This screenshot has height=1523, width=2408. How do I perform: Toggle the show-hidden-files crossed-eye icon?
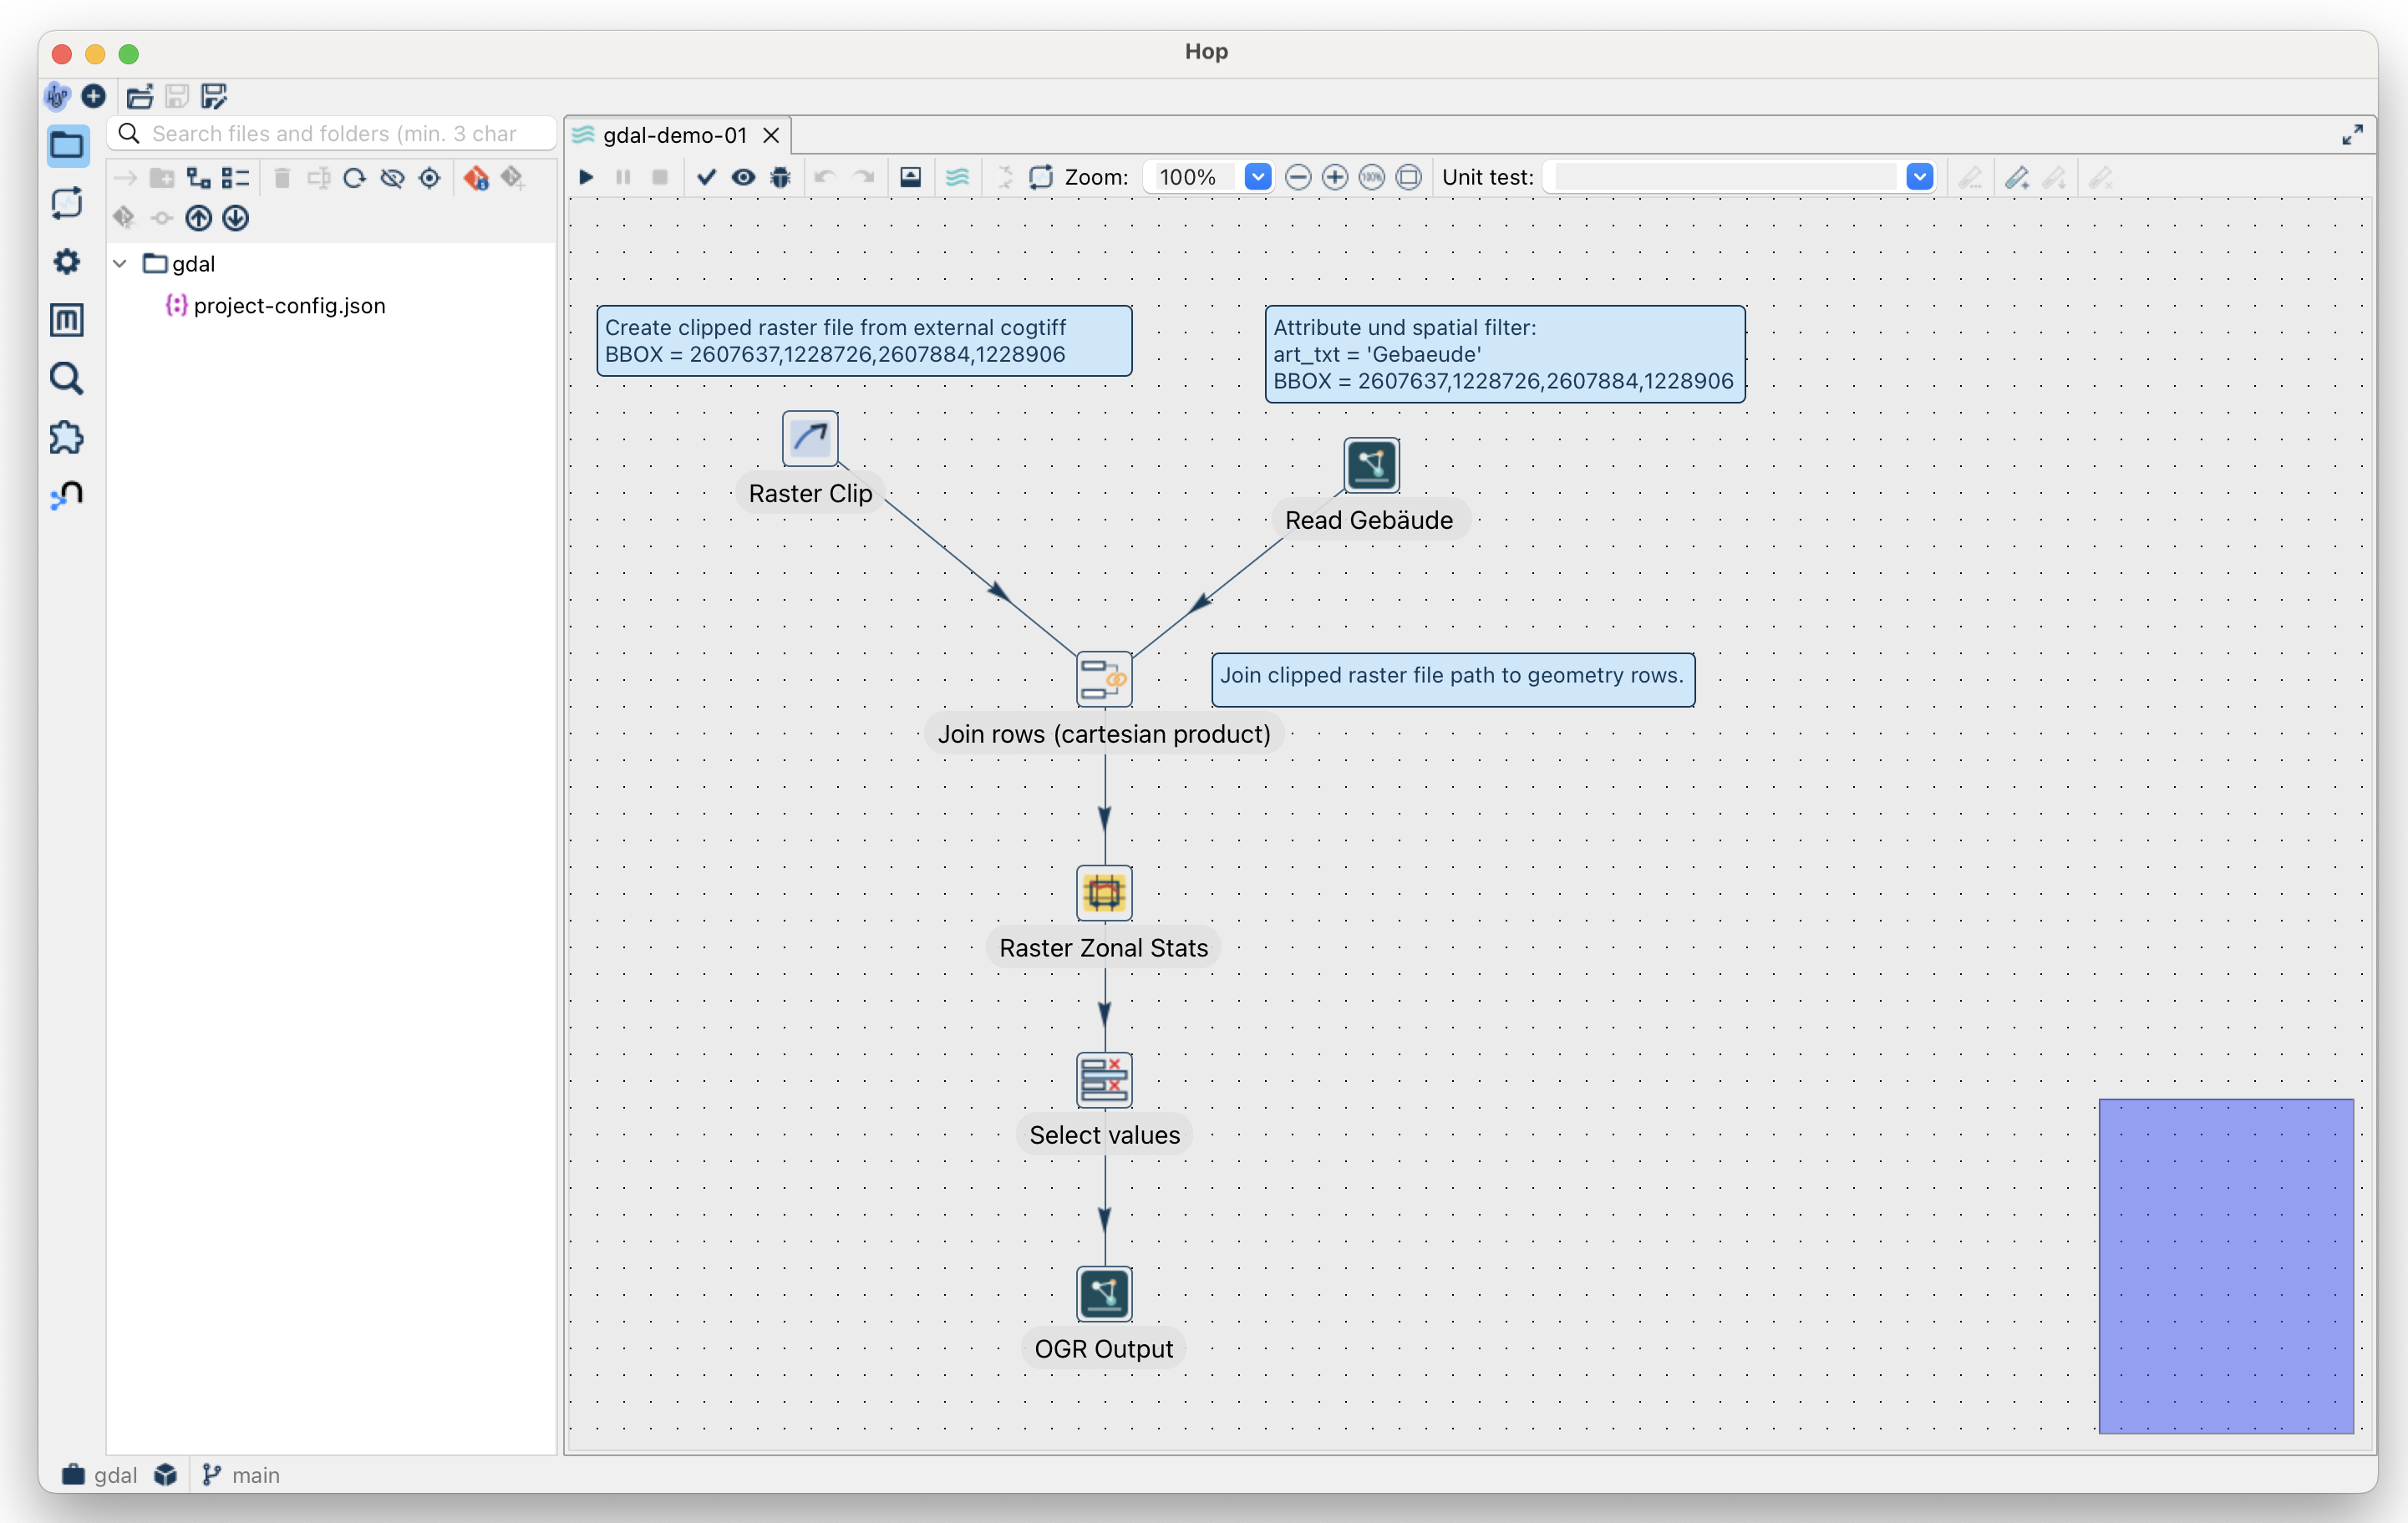(x=392, y=178)
